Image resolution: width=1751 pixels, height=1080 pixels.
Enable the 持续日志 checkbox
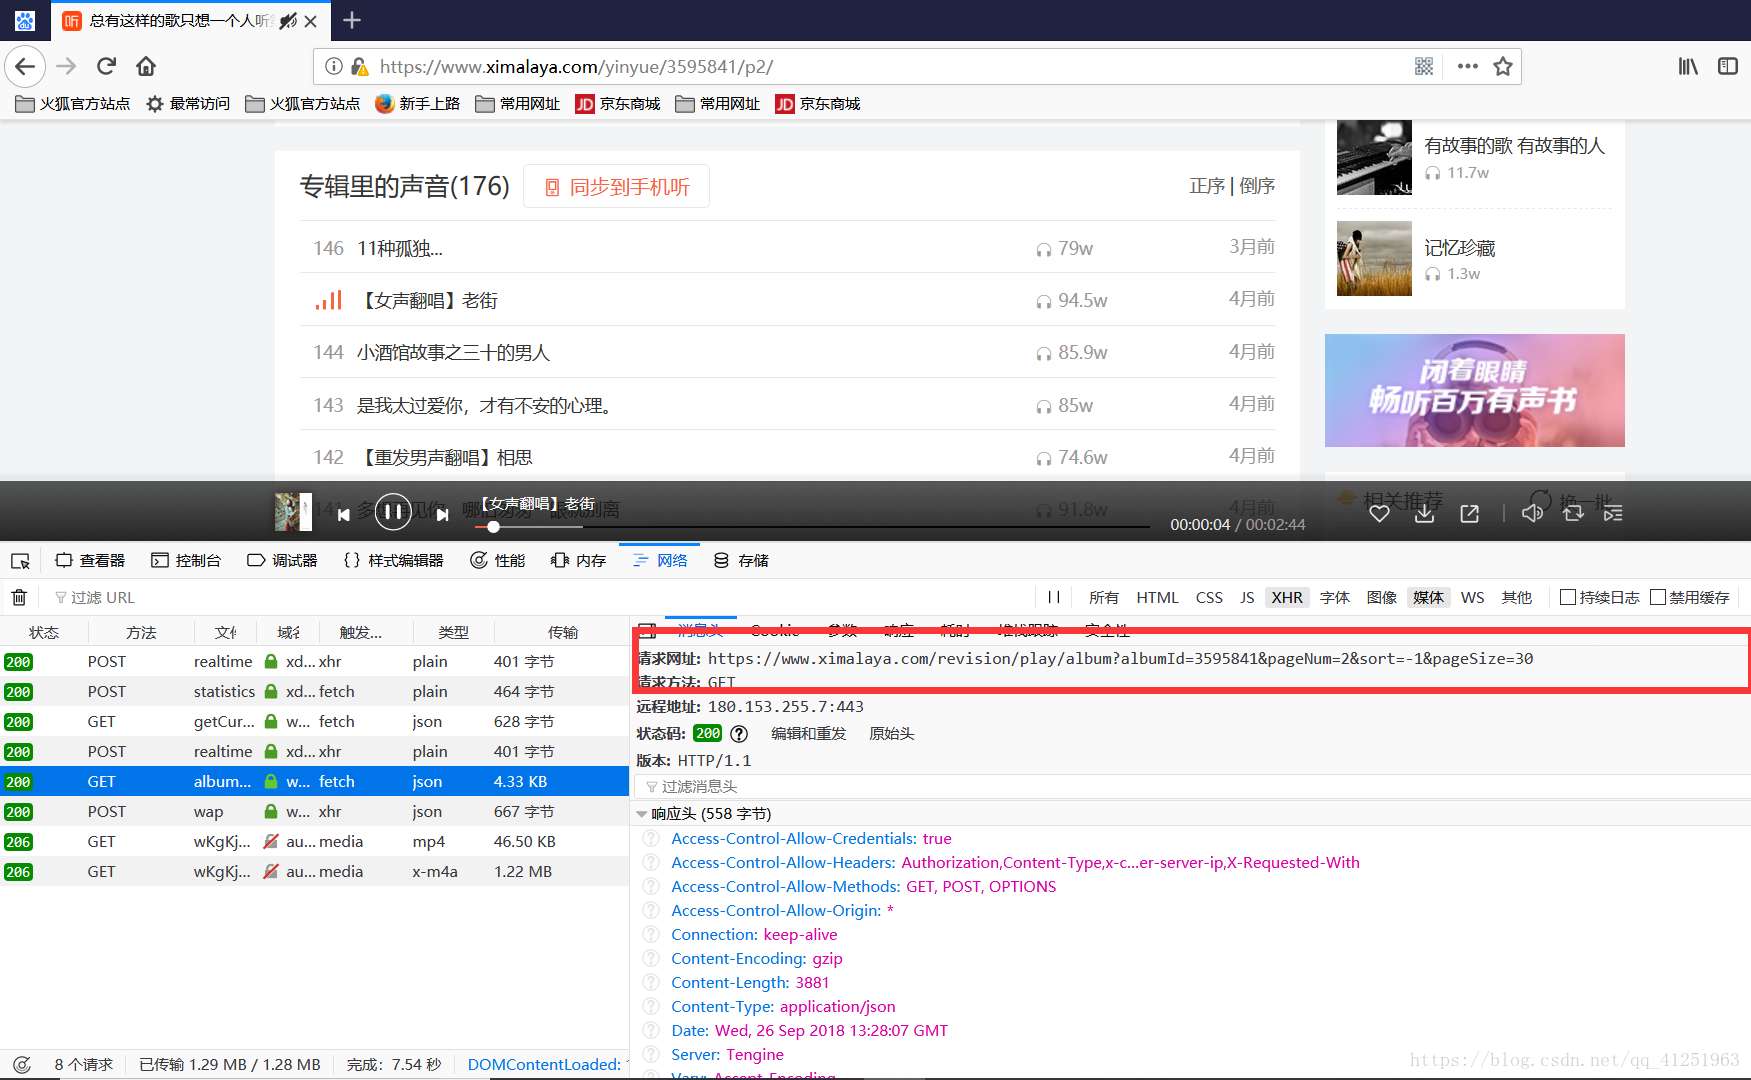point(1568,597)
